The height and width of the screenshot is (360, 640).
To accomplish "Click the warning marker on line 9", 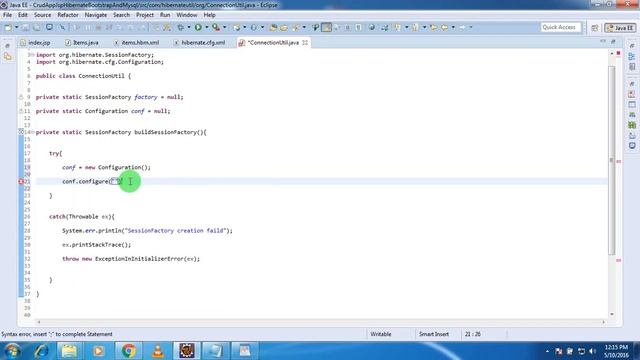I will 21,97.
